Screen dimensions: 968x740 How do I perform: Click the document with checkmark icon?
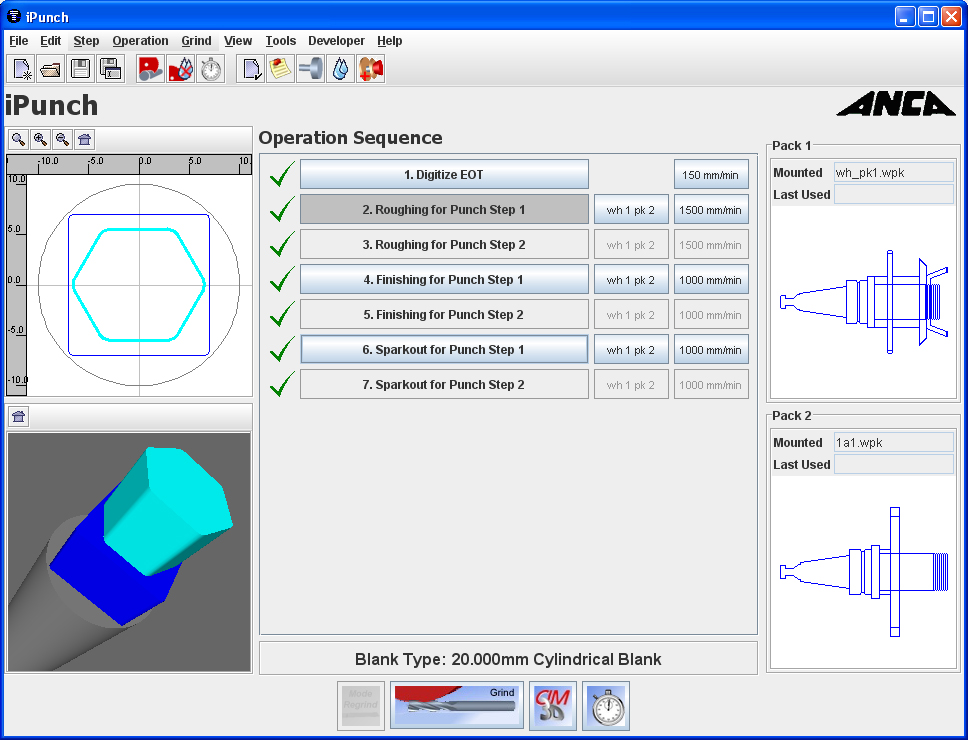point(251,69)
